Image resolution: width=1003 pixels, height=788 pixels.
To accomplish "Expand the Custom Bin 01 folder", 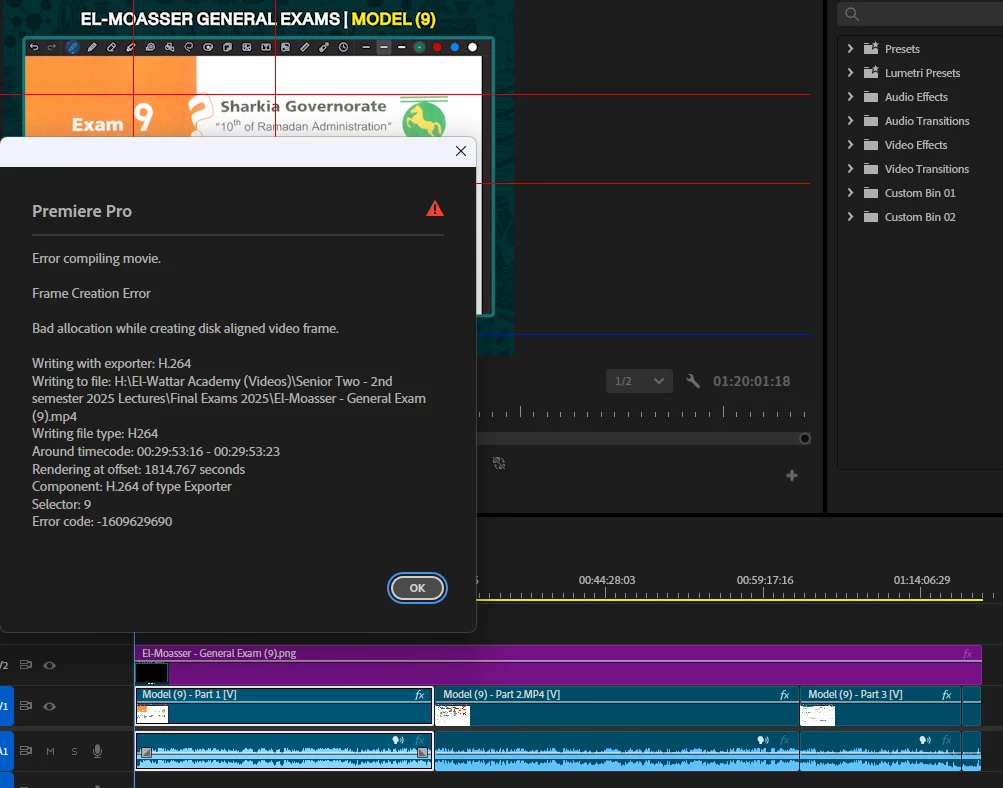I will pos(850,193).
